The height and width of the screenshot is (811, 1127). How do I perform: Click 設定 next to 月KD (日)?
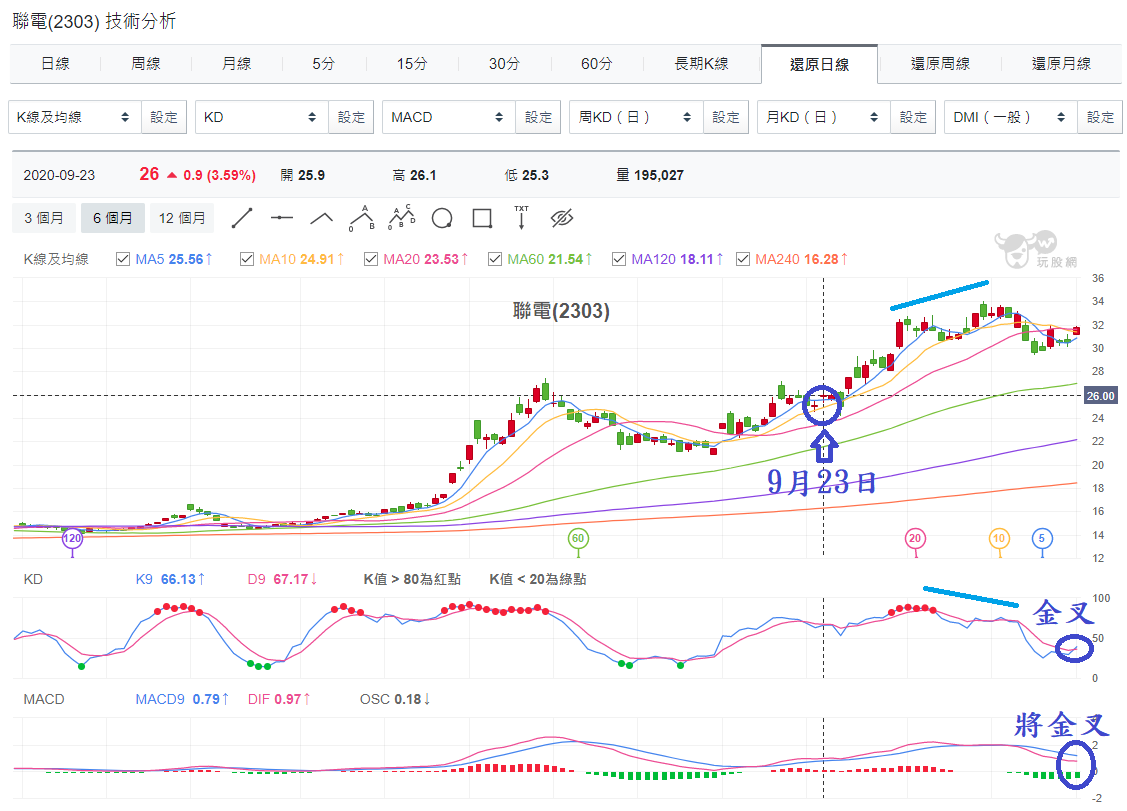(x=914, y=117)
